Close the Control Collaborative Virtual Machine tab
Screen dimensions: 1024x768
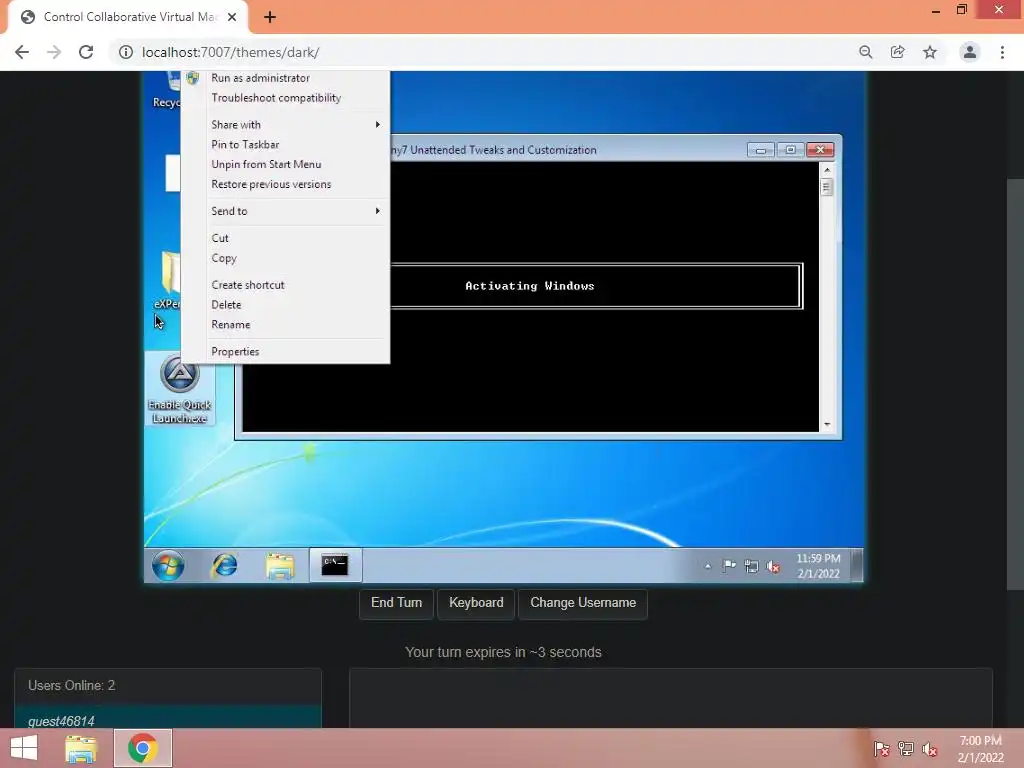[x=232, y=17]
